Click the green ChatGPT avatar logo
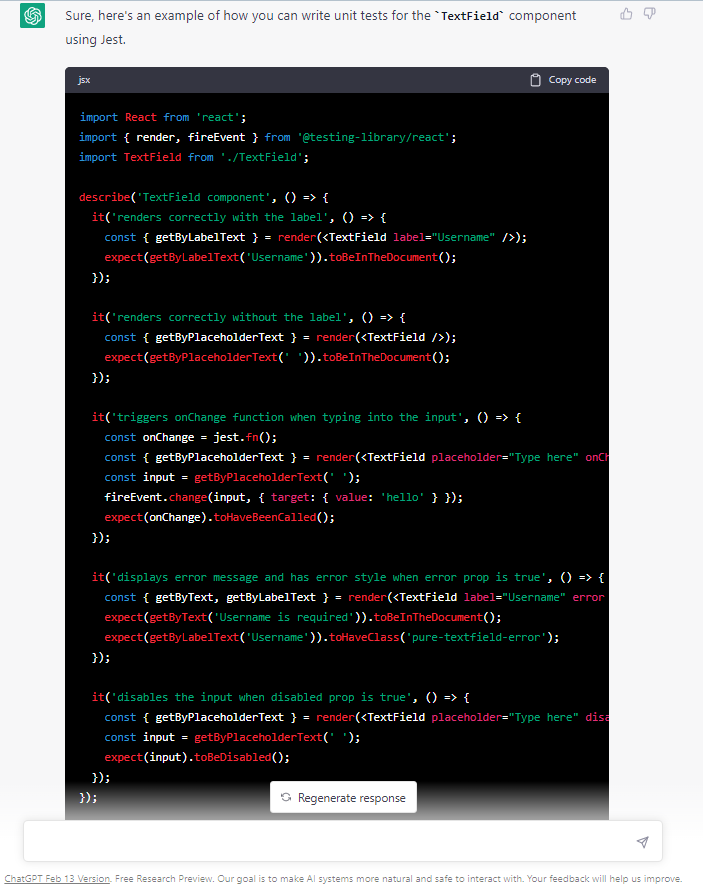This screenshot has width=703, height=892. (32, 17)
